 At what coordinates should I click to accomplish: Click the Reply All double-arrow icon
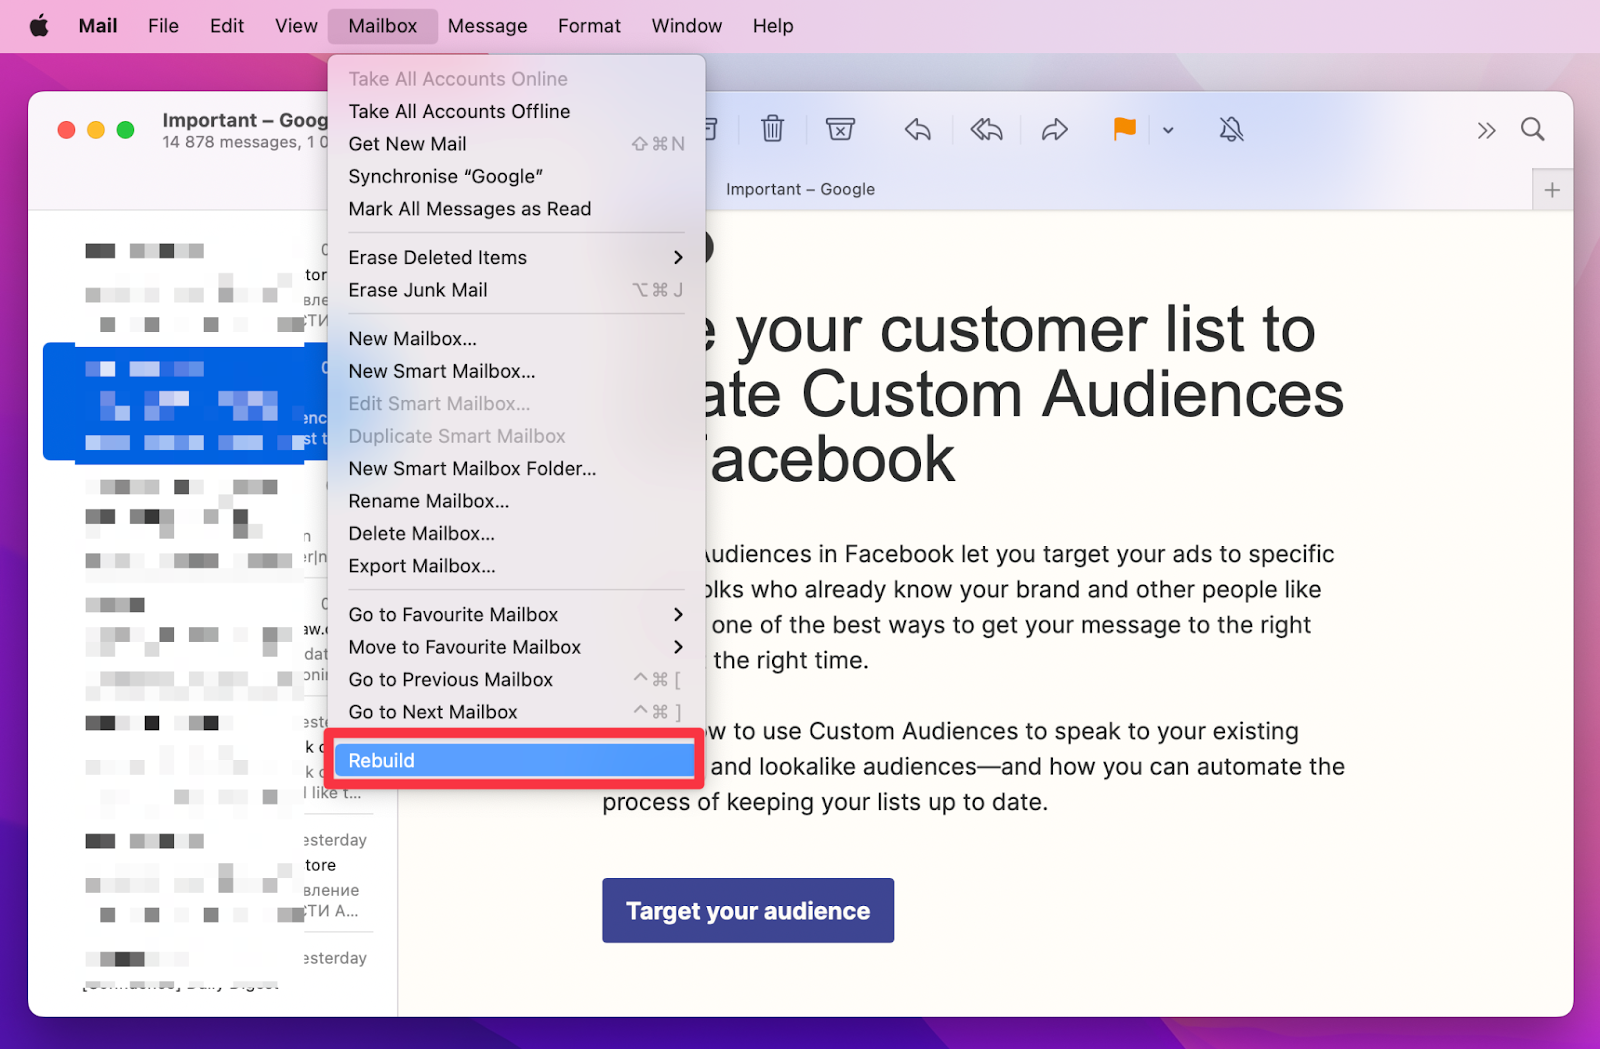click(986, 129)
